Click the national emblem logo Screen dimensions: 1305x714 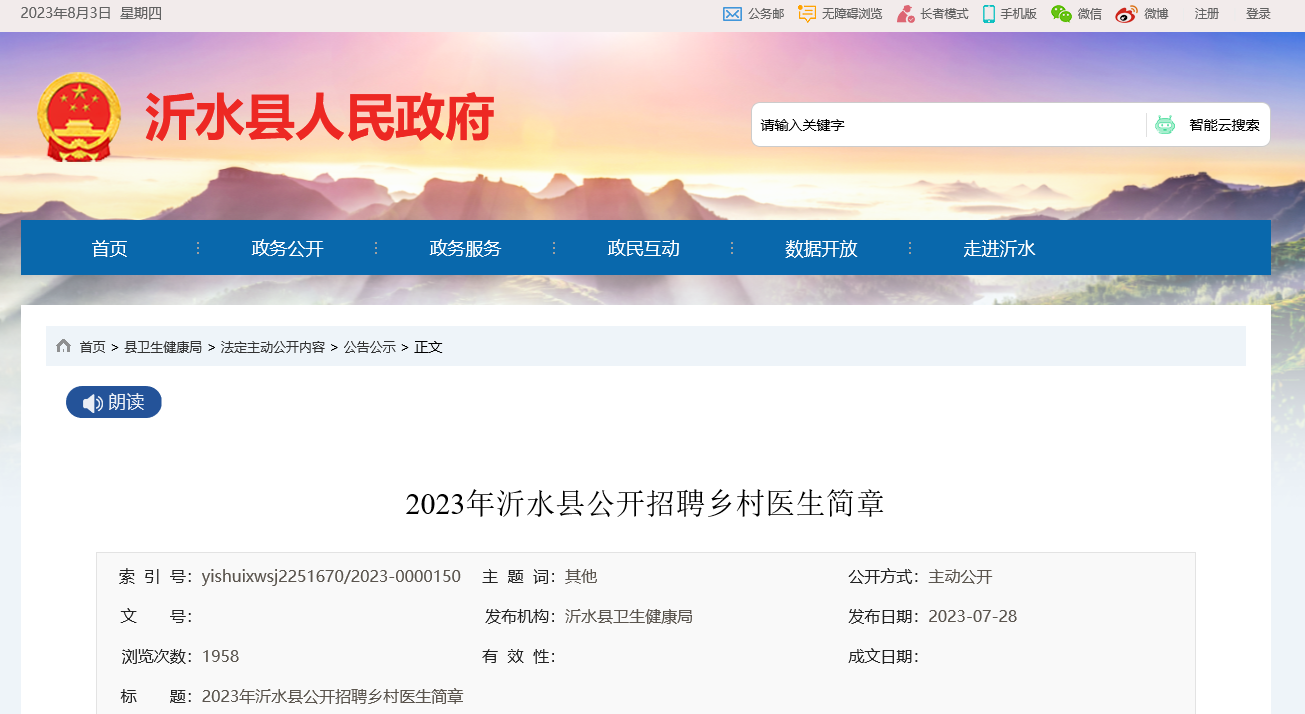point(79,117)
